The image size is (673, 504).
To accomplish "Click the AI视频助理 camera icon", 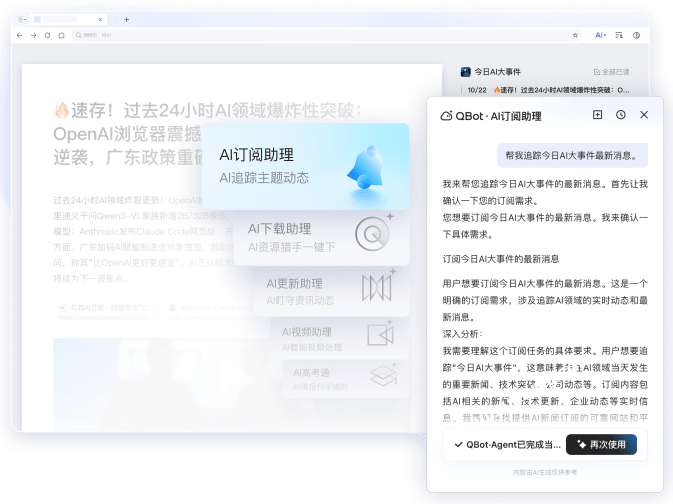I will [381, 334].
